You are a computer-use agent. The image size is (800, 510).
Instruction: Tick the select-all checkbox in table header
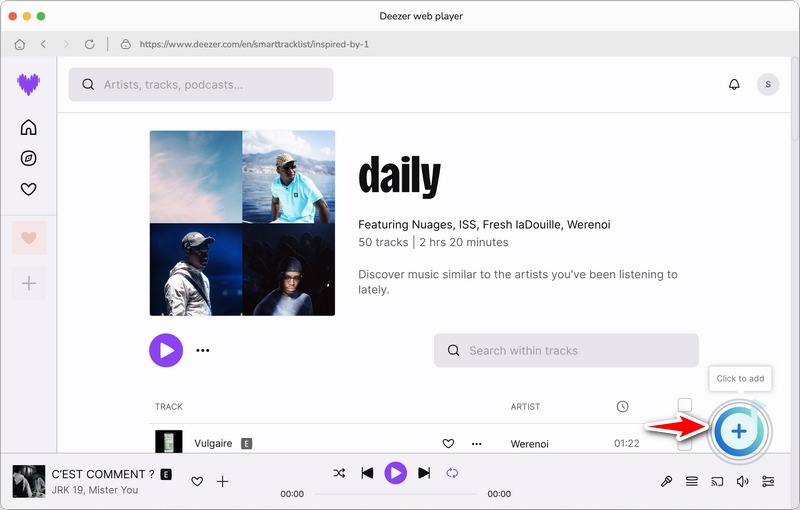point(685,405)
